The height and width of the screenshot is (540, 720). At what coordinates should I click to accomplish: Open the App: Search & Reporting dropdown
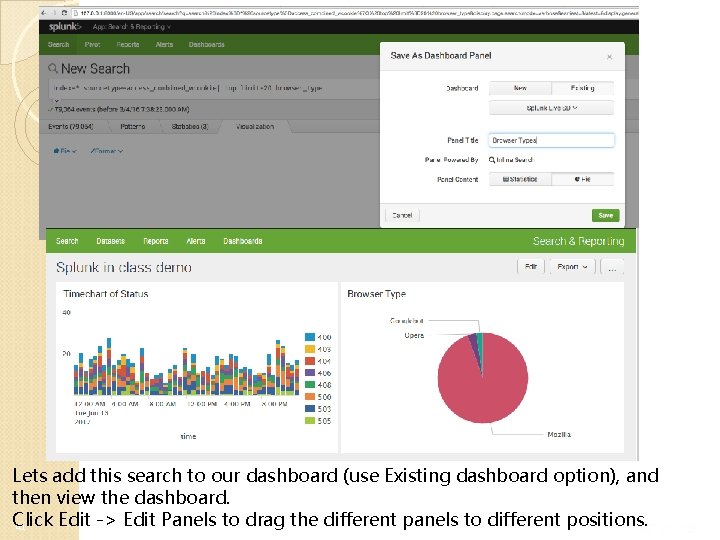pos(131,27)
